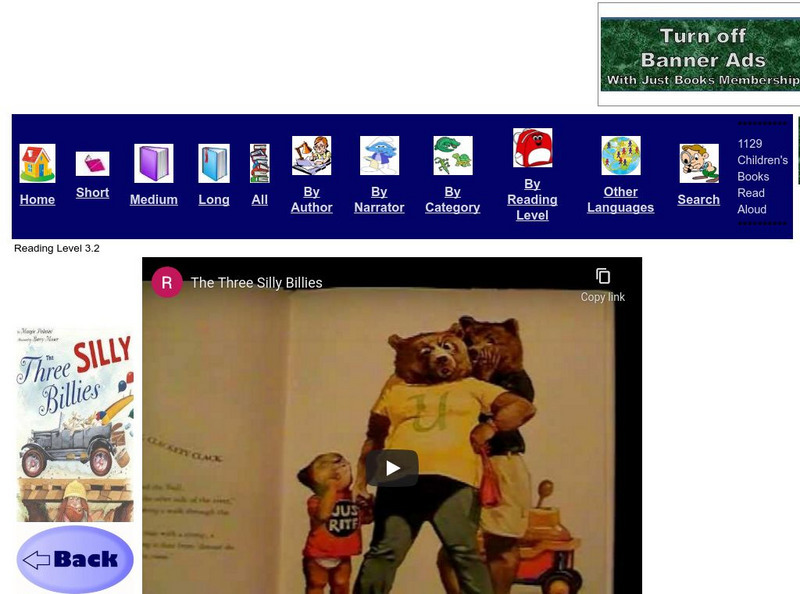The height and width of the screenshot is (594, 800).
Task: Select the Search magnifying glass icon
Action: tap(699, 163)
